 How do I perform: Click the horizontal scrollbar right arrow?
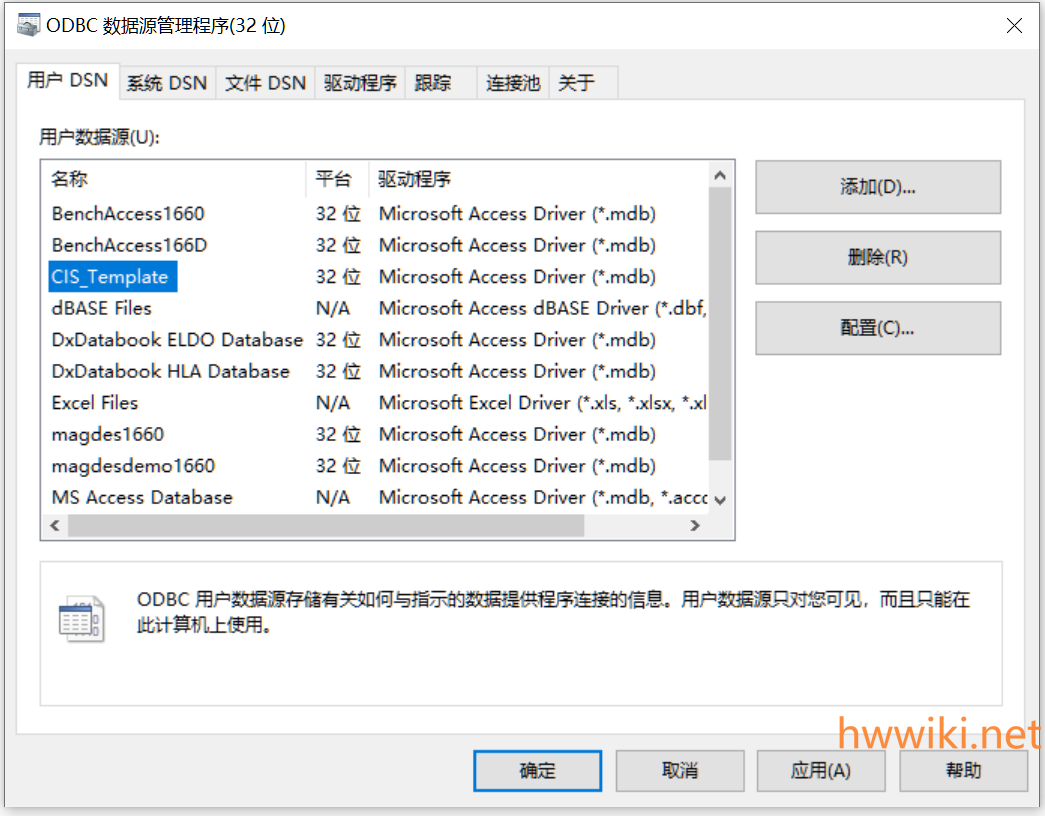[x=695, y=526]
